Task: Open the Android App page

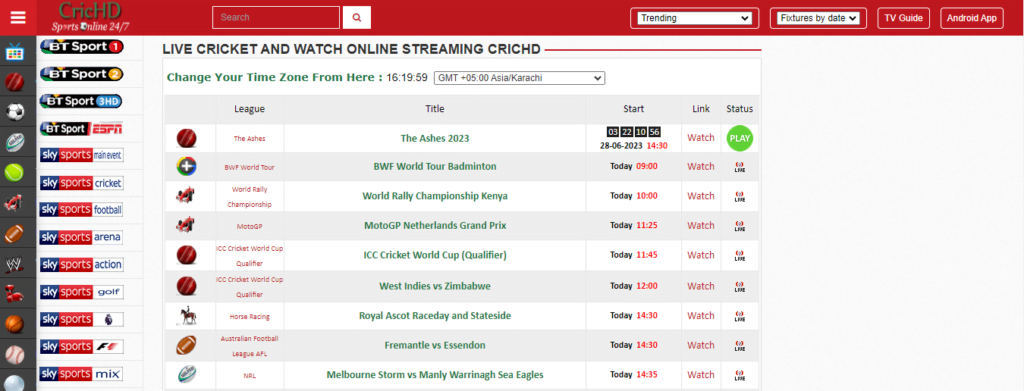Action: coord(972,18)
